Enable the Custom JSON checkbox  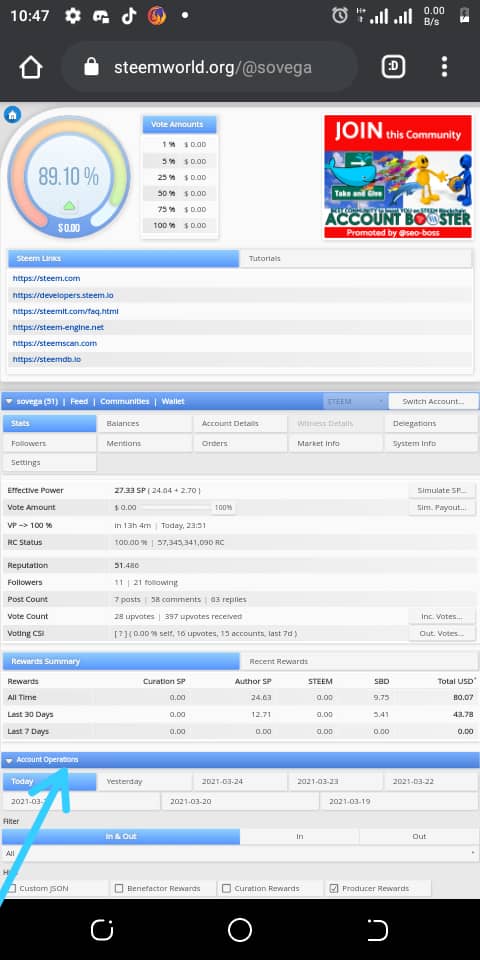12,888
